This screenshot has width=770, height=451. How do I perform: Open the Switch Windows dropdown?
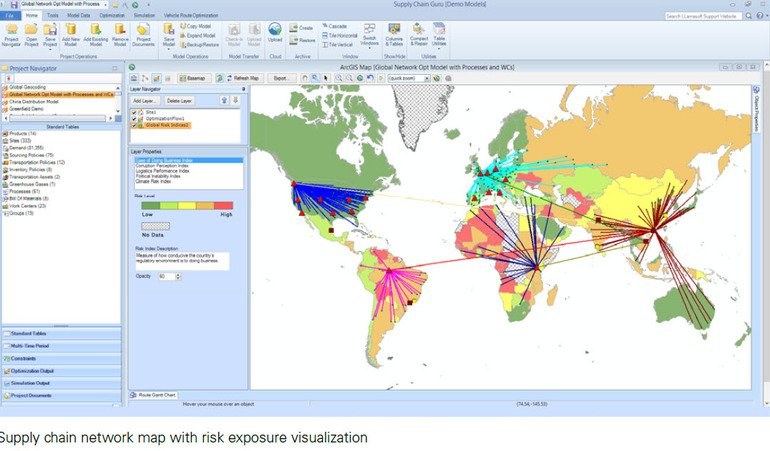click(x=370, y=49)
